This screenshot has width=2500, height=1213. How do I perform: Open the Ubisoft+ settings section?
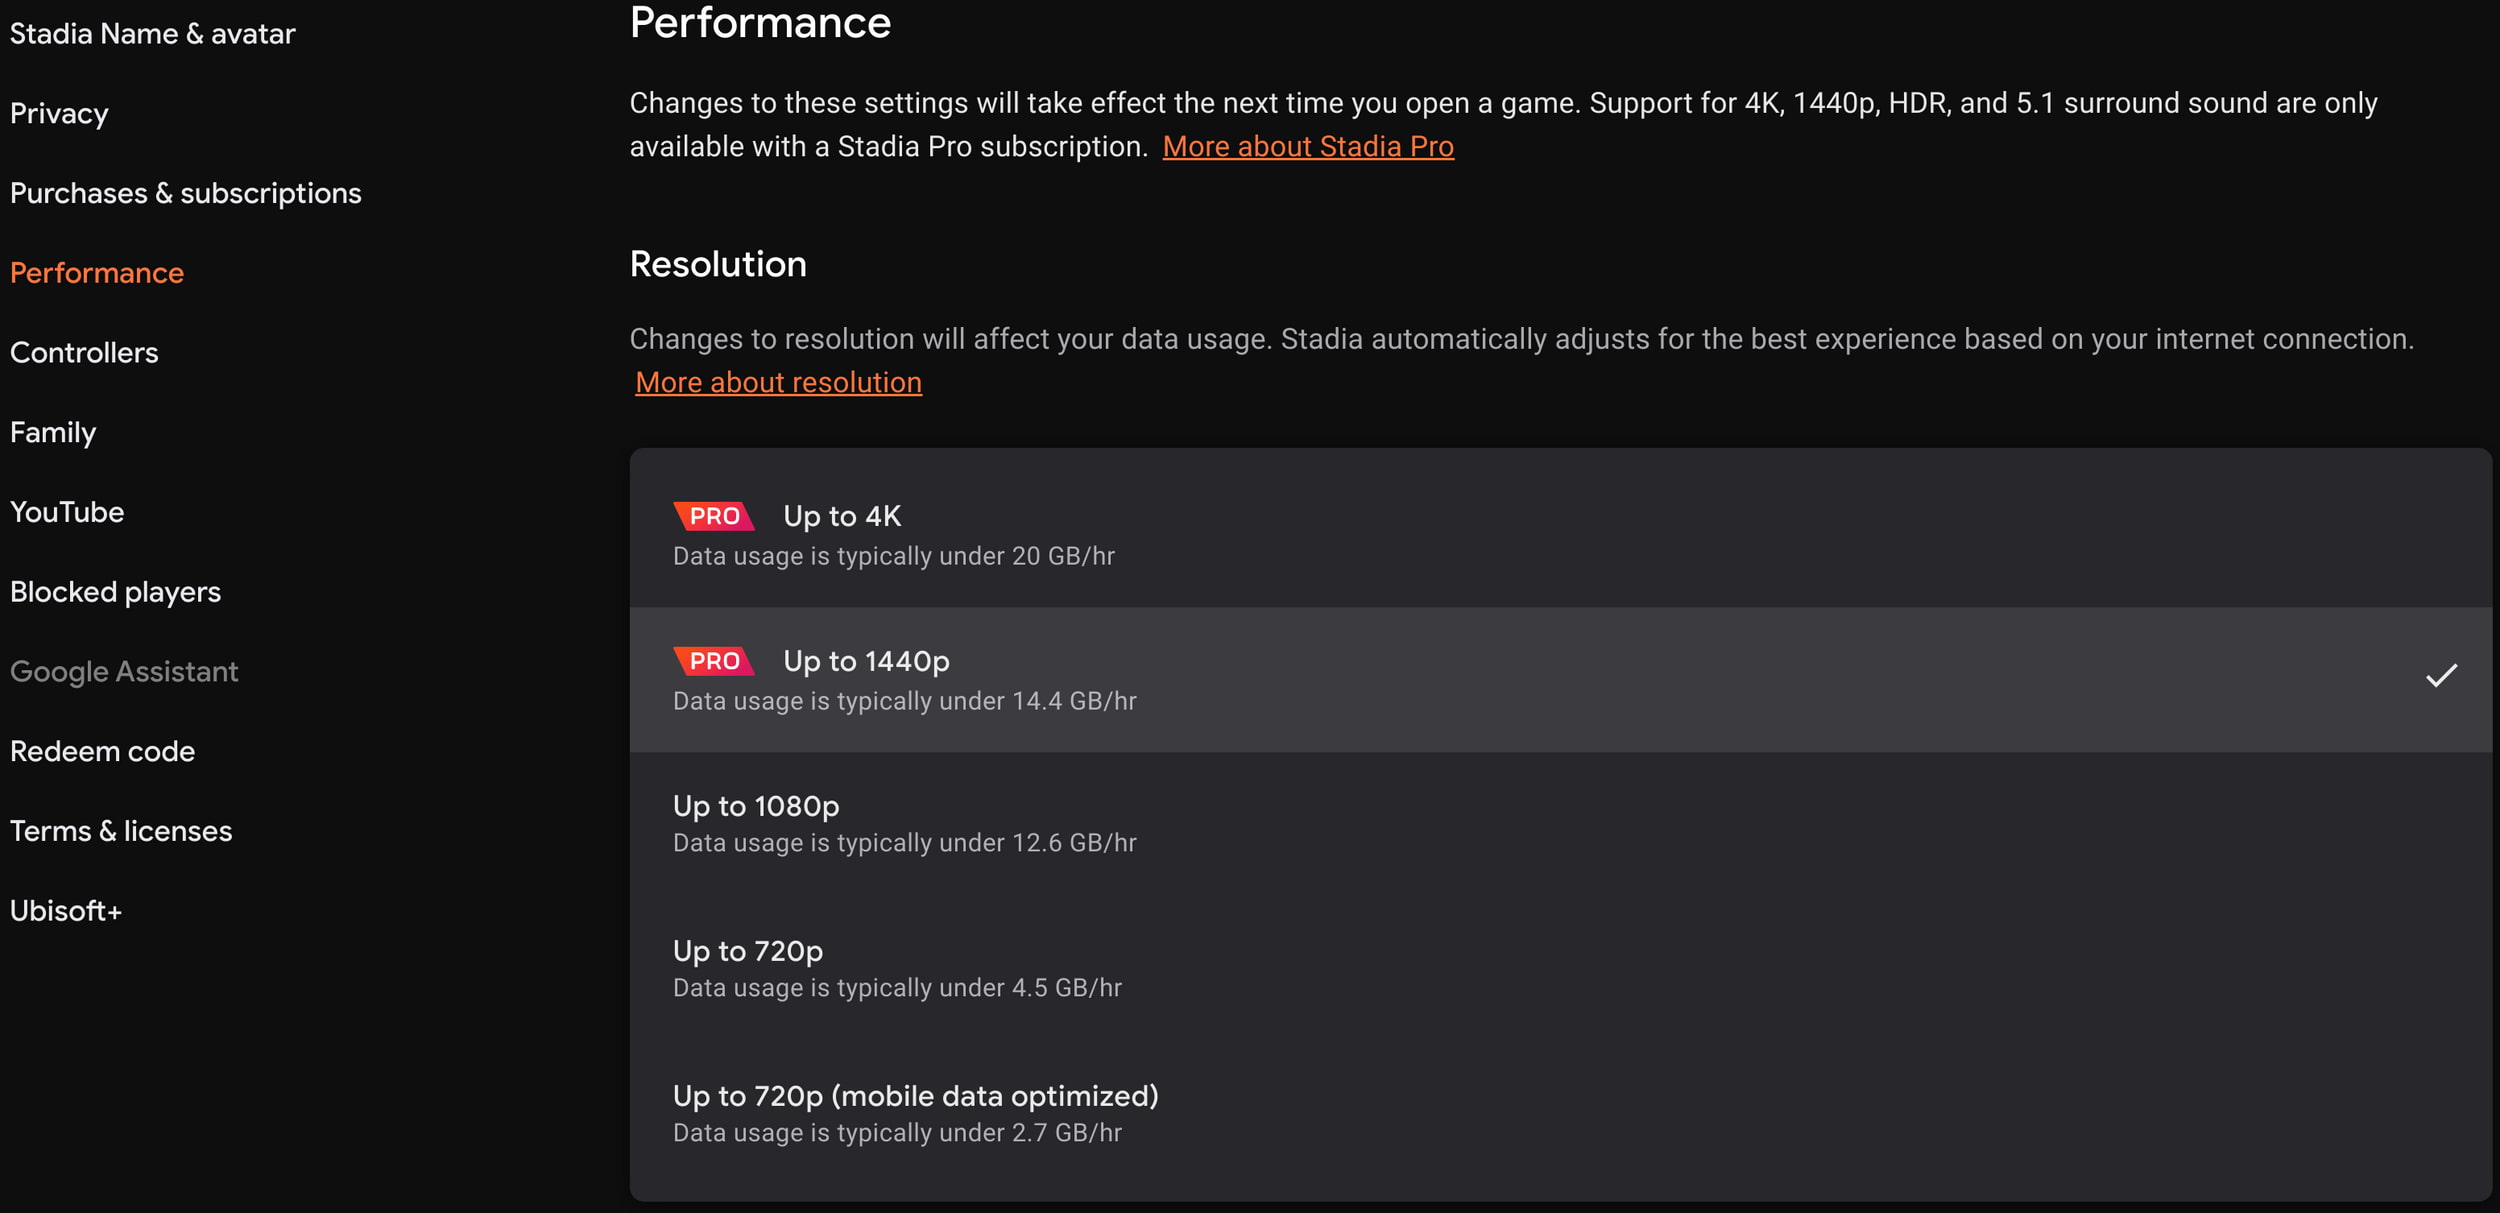tap(66, 910)
